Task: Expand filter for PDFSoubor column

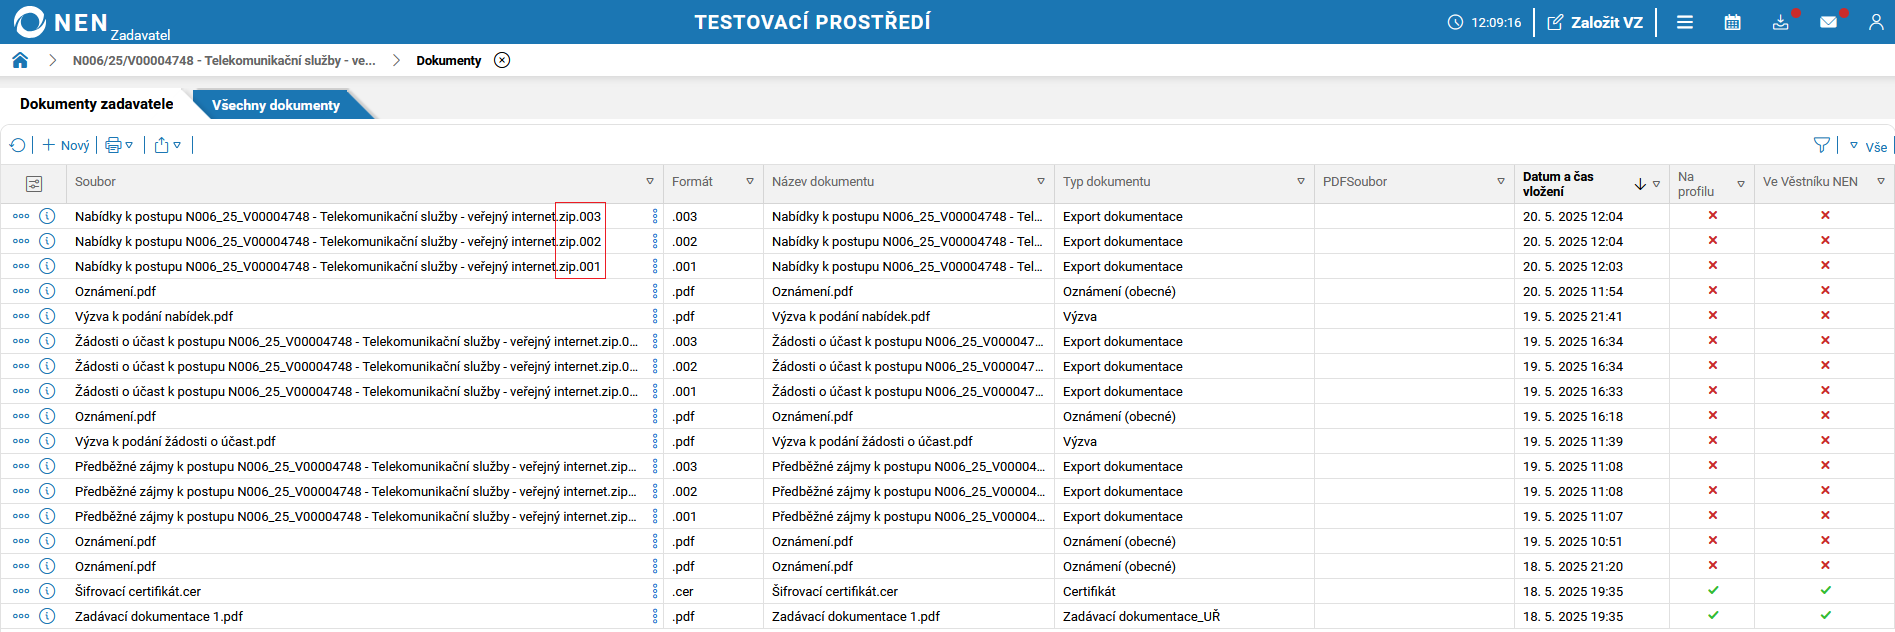Action: tap(1501, 182)
